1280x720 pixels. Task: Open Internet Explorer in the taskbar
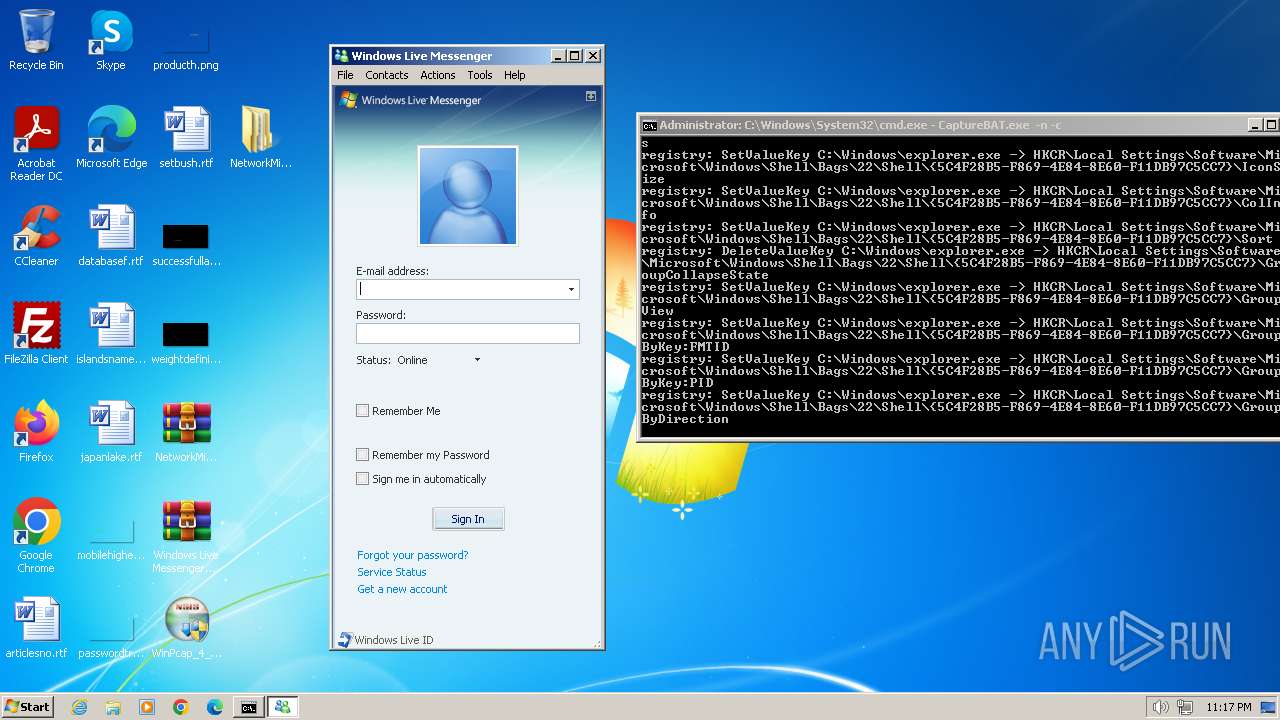(x=79, y=707)
